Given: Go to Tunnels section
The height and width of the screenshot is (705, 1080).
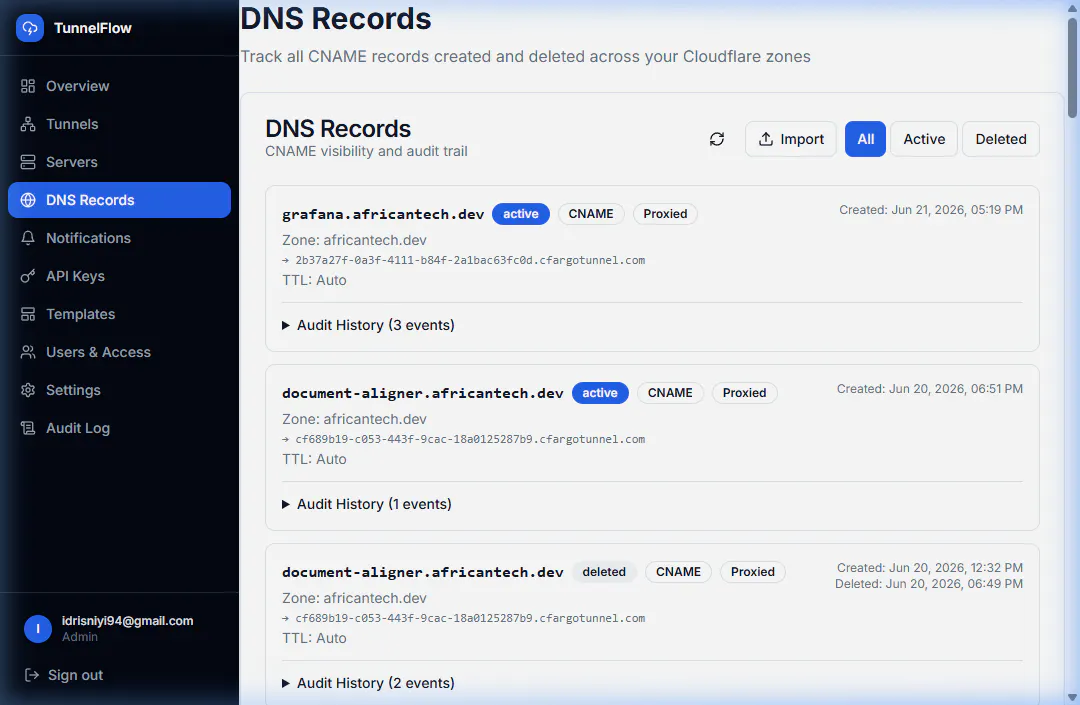Looking at the screenshot, I should 119,124.
